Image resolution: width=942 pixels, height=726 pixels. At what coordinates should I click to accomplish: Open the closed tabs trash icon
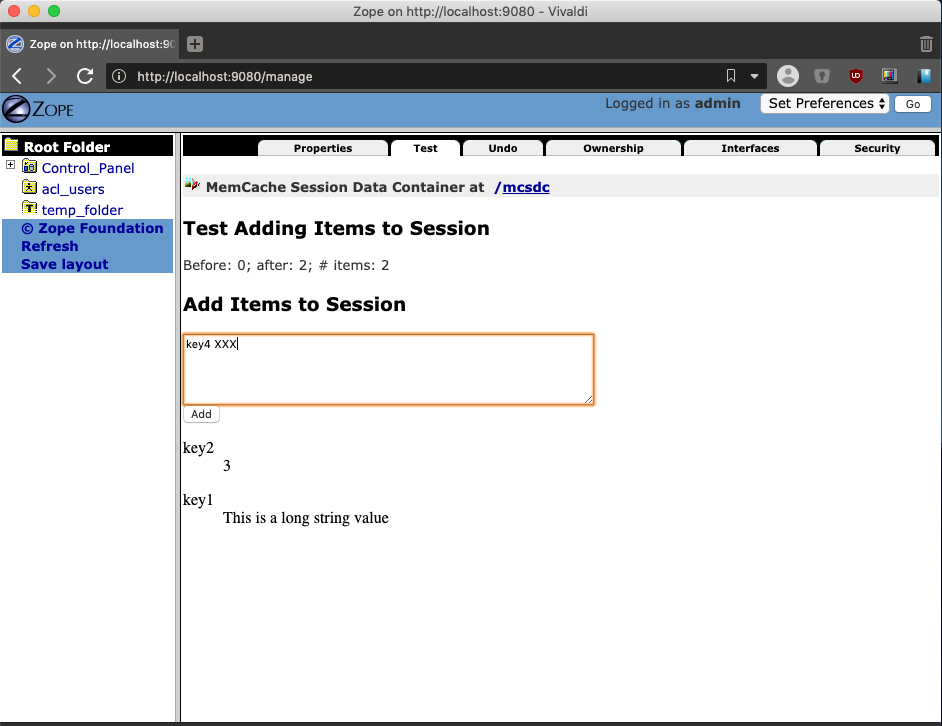[926, 44]
